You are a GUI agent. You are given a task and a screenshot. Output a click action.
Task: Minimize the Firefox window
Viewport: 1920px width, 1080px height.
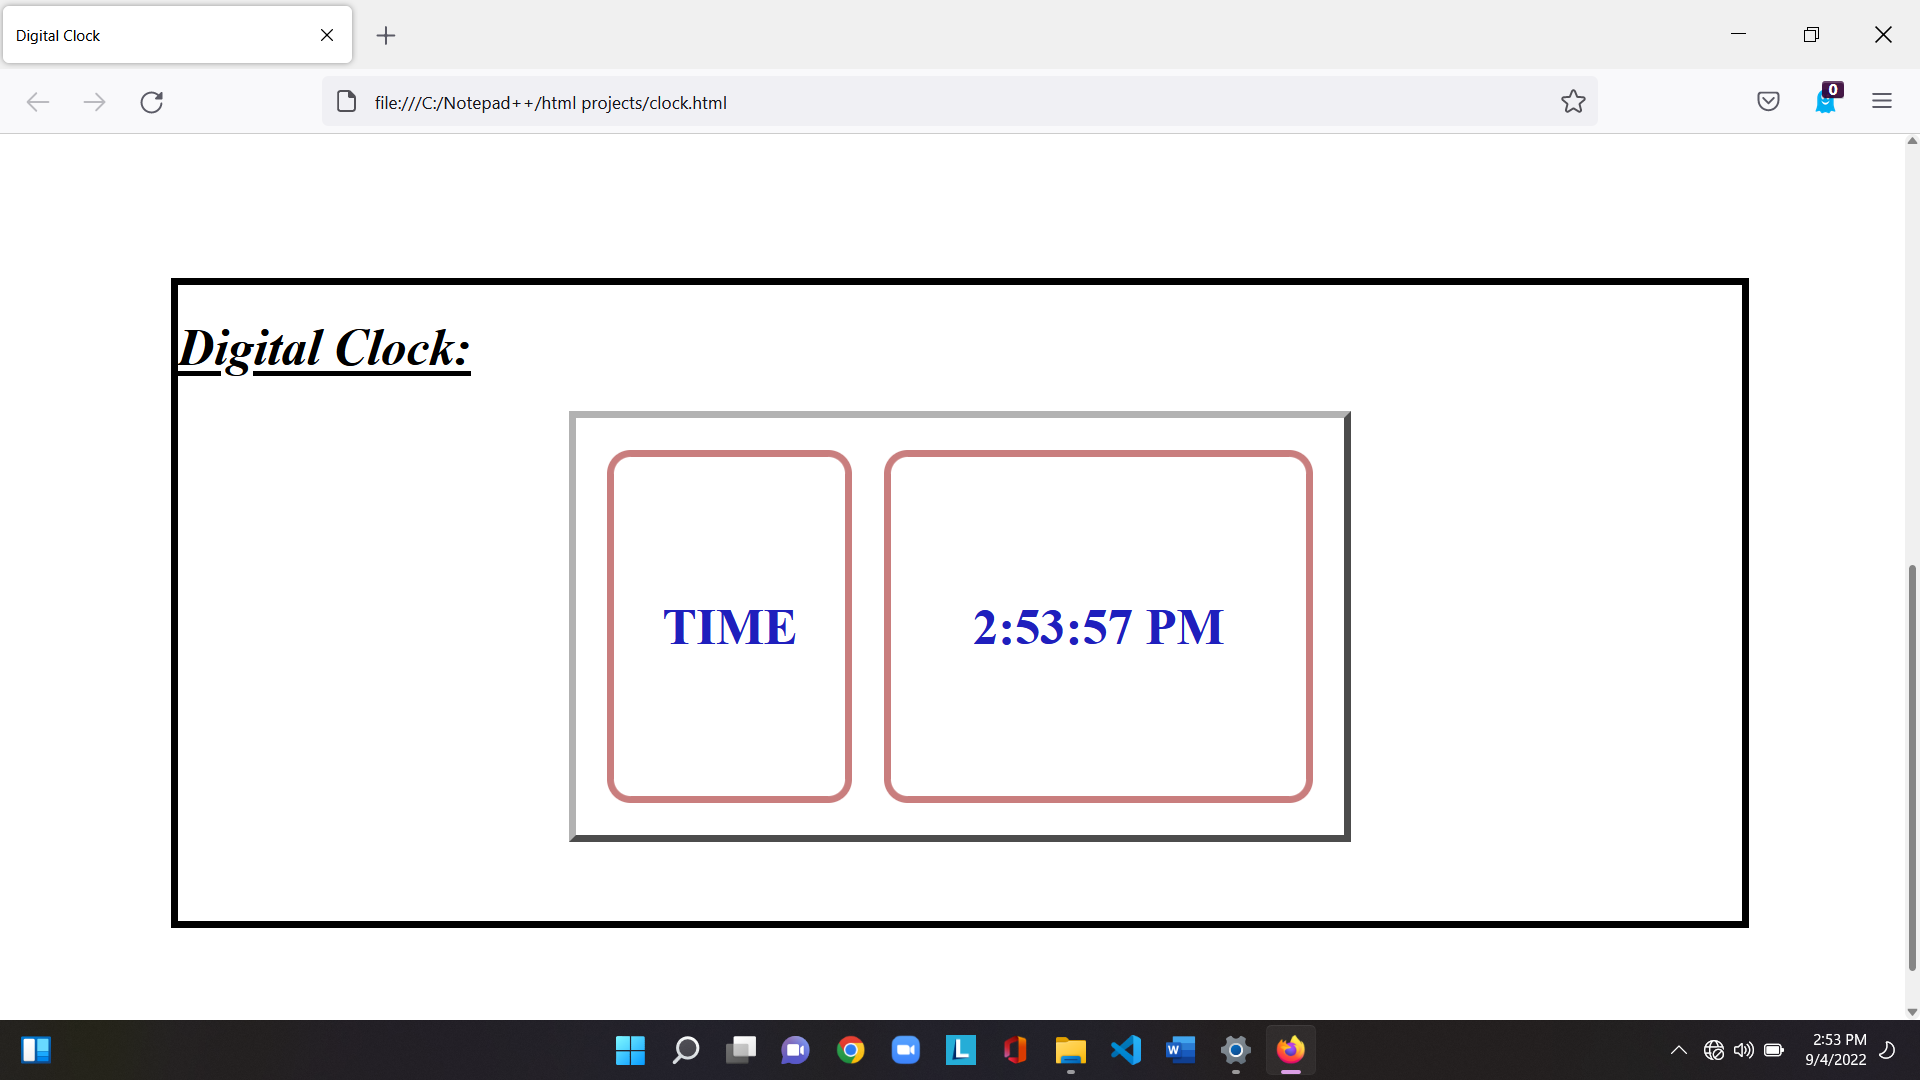click(x=1738, y=34)
